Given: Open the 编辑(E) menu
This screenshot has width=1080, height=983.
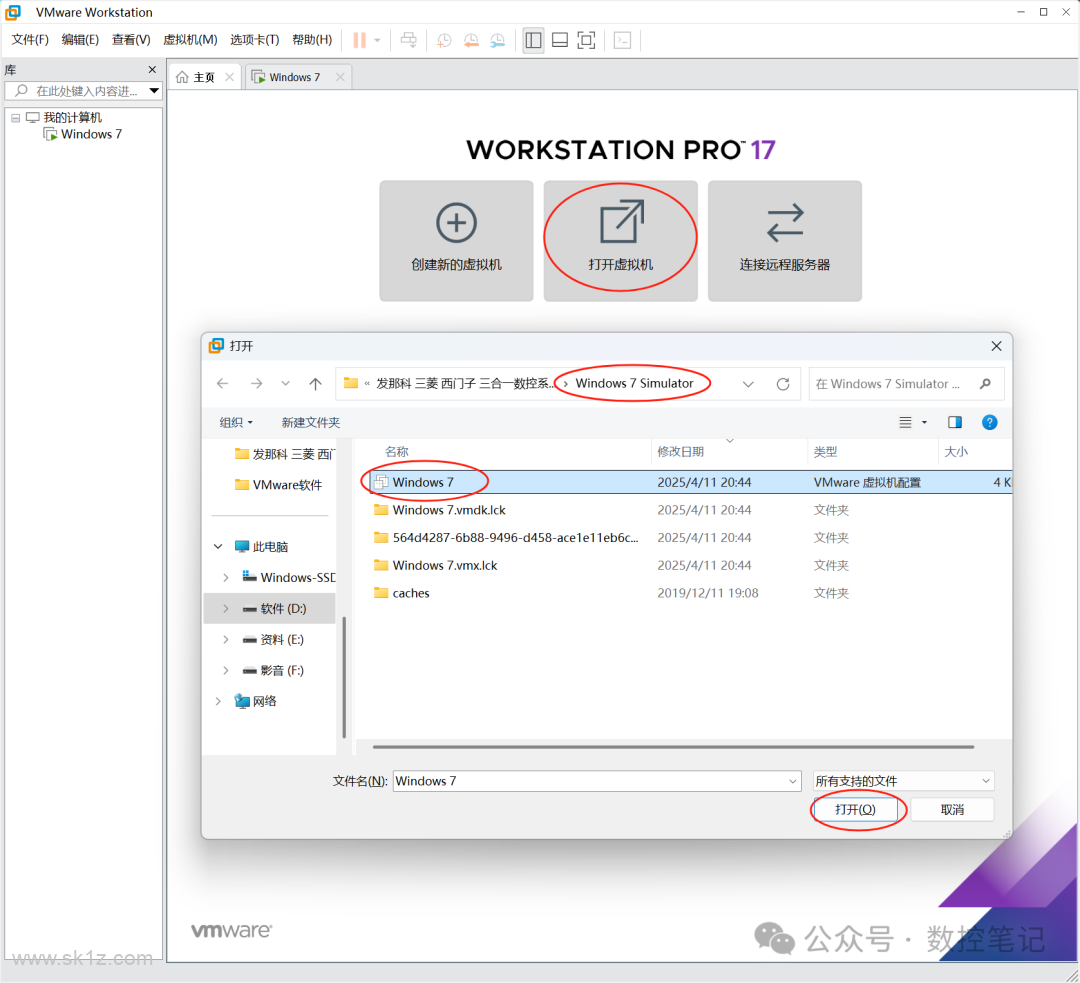Looking at the screenshot, I should 80,39.
